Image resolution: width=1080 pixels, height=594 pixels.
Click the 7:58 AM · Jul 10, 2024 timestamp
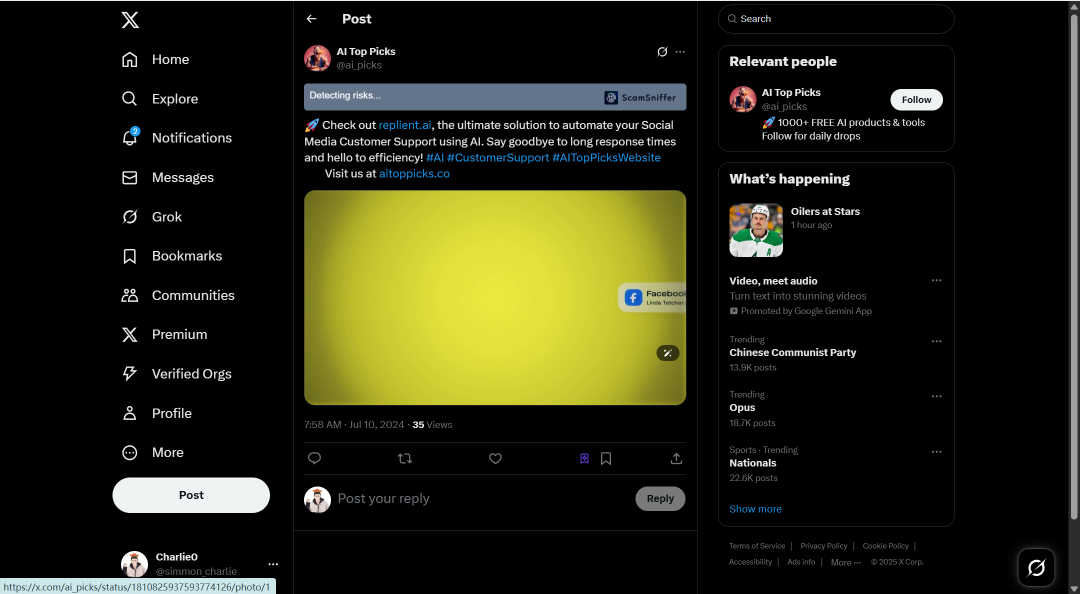(354, 424)
